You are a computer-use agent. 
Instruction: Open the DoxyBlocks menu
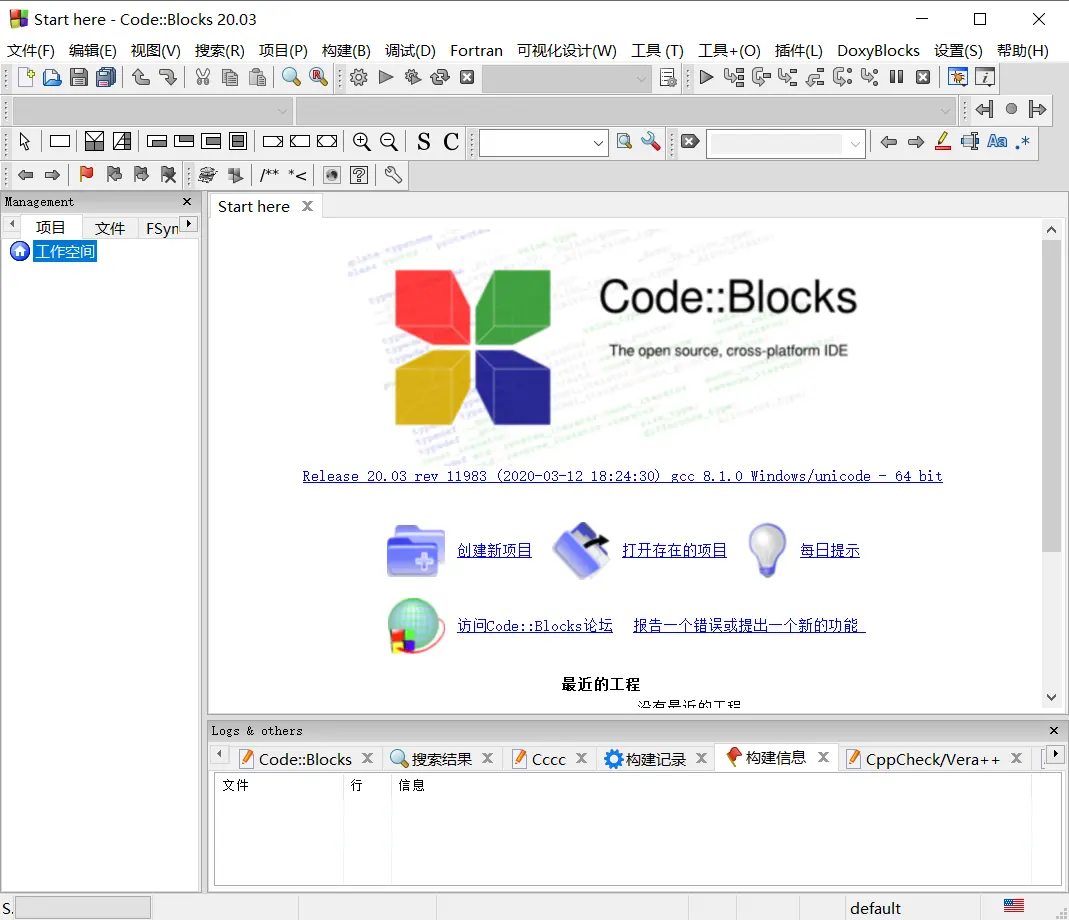[878, 50]
